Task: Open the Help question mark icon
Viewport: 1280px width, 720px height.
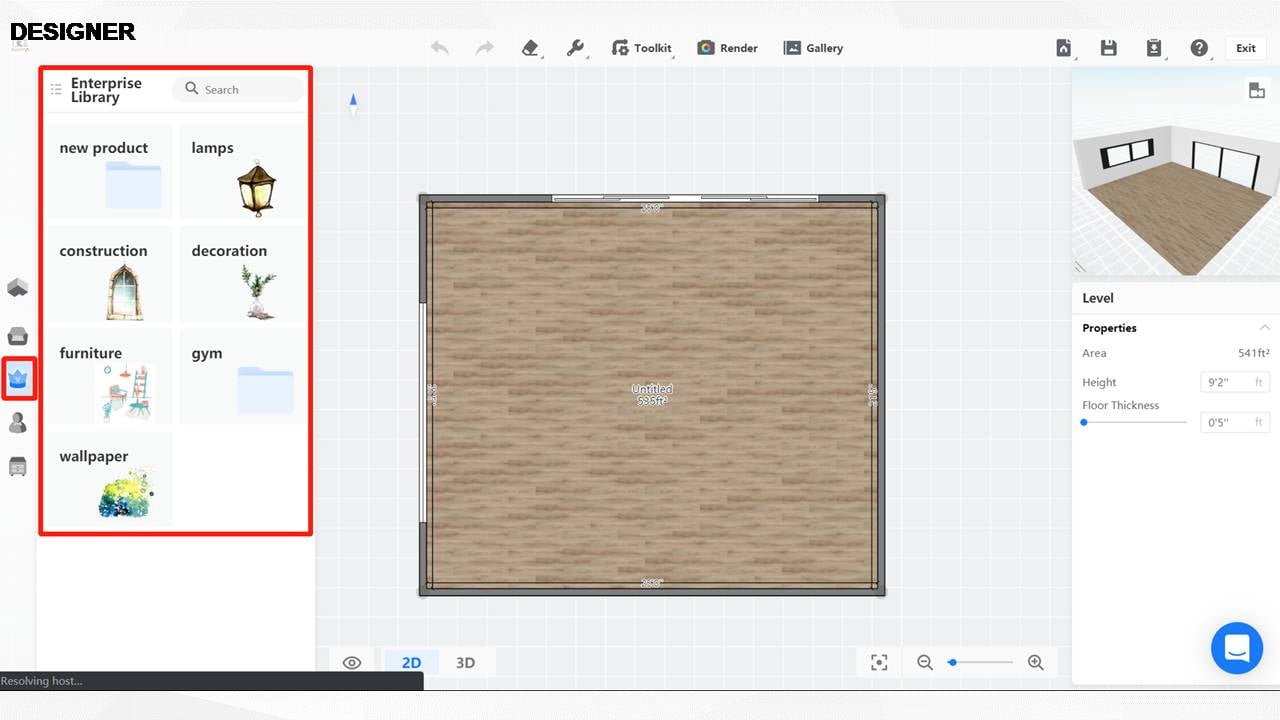Action: pyautogui.click(x=1199, y=48)
